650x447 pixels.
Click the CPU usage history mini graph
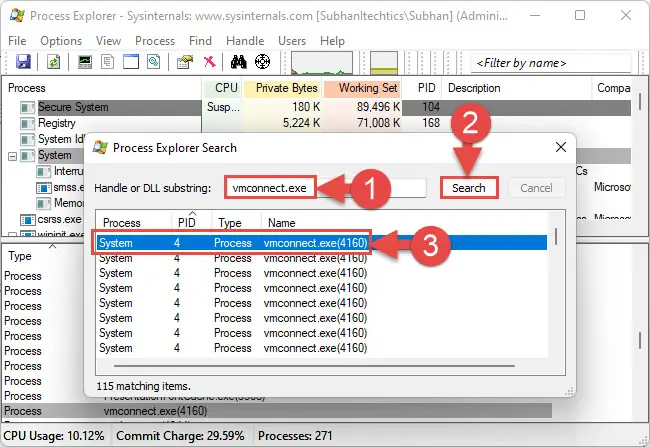322,63
